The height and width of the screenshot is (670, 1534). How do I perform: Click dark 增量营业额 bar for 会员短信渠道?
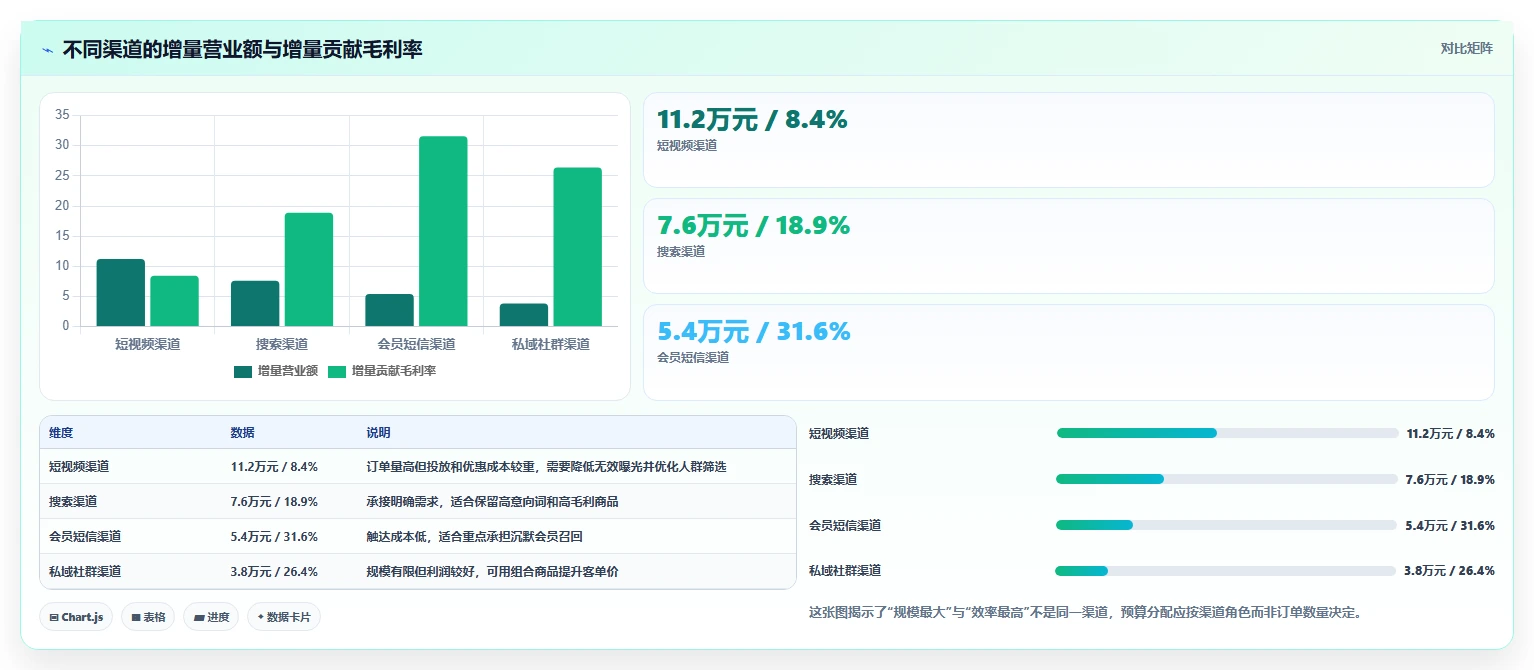pyautogui.click(x=389, y=310)
